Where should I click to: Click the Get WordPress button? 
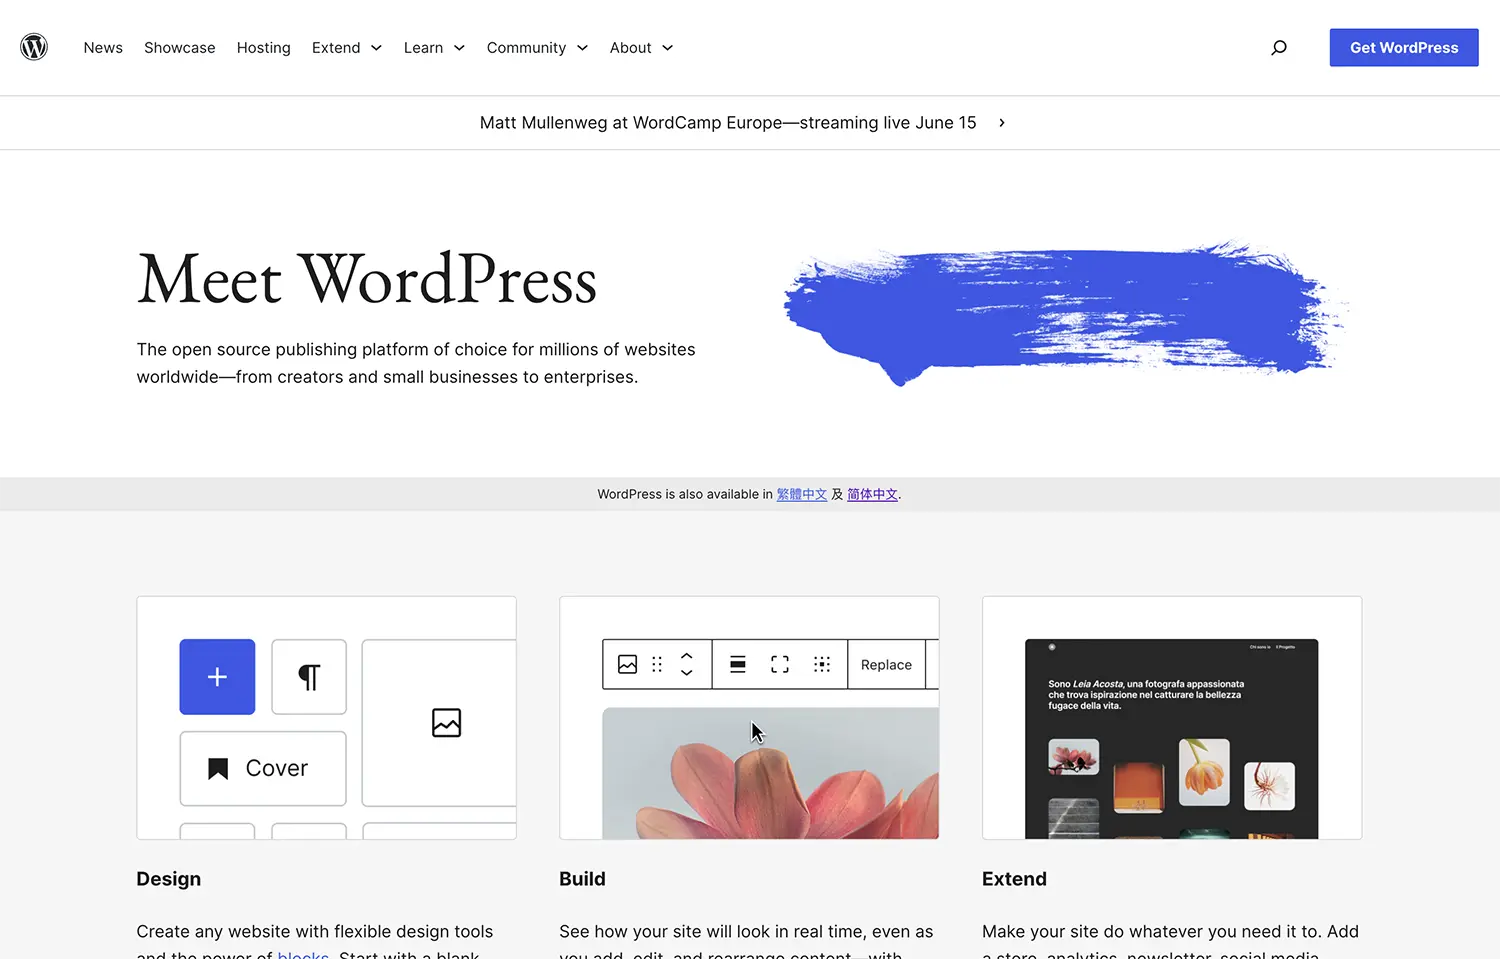click(x=1404, y=48)
